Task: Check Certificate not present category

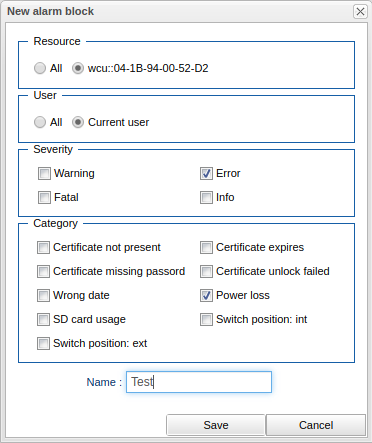Action: click(x=43, y=247)
